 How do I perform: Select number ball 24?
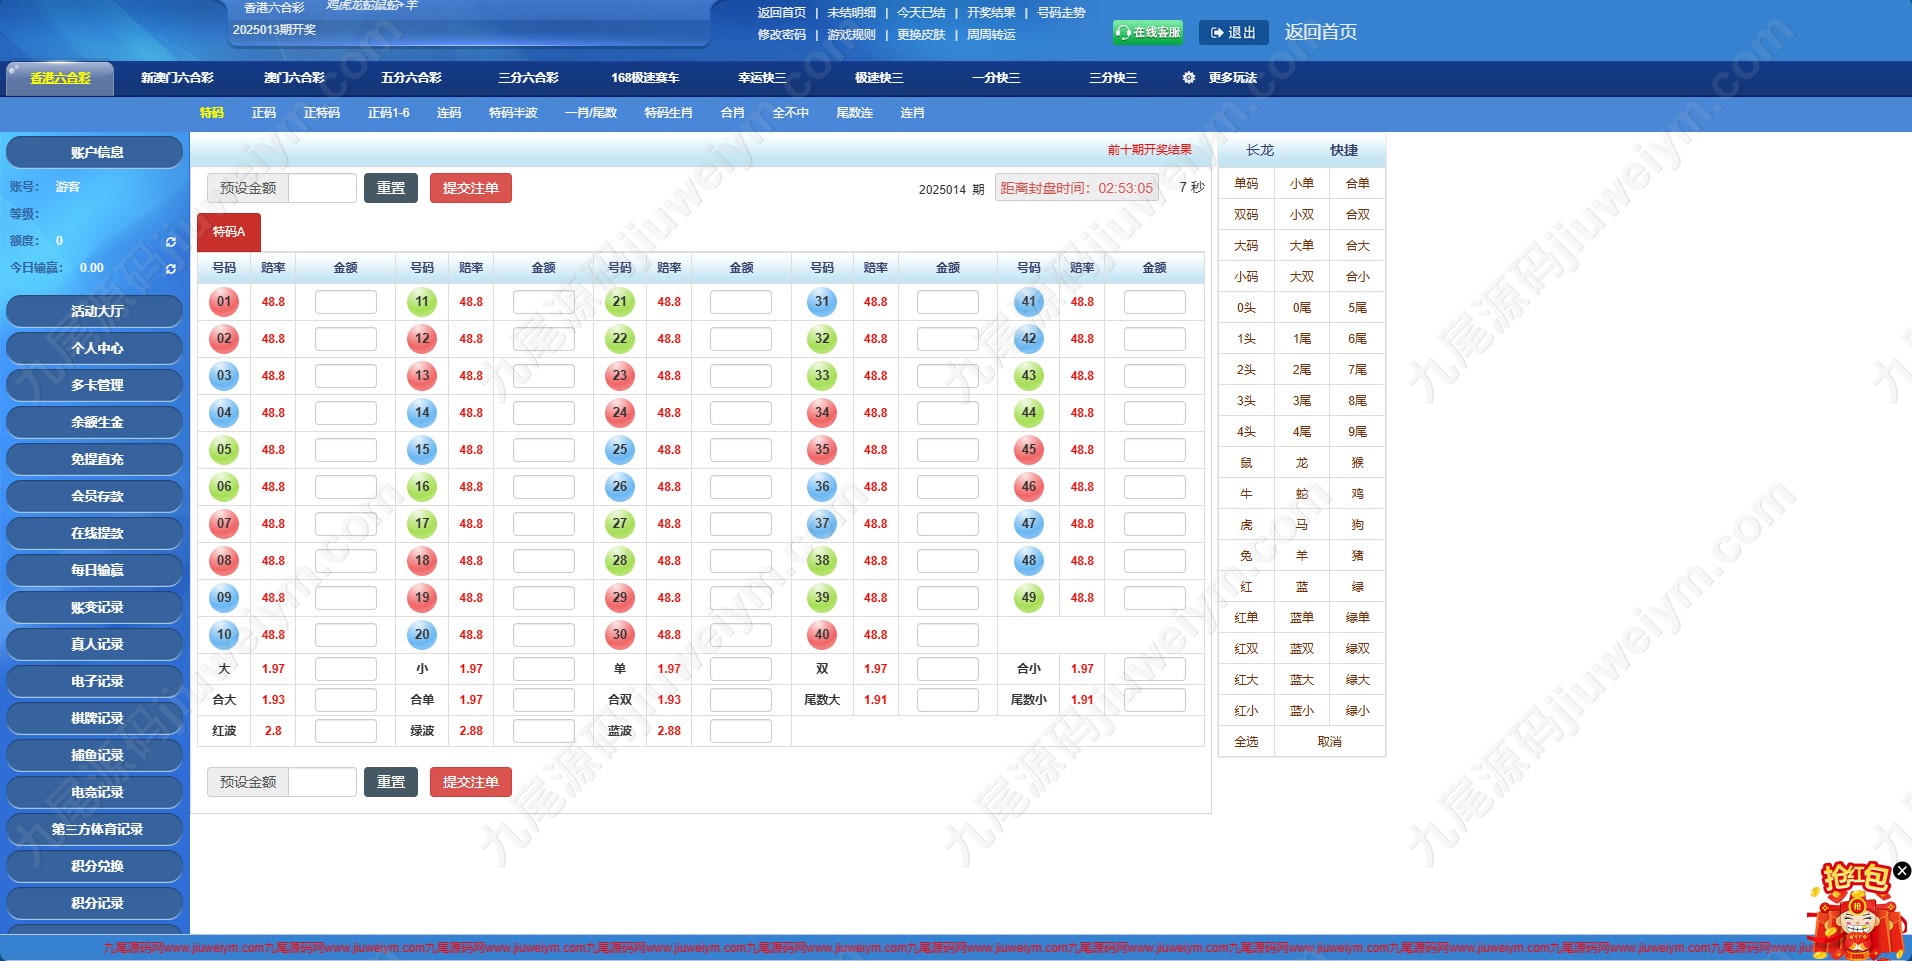tap(620, 413)
